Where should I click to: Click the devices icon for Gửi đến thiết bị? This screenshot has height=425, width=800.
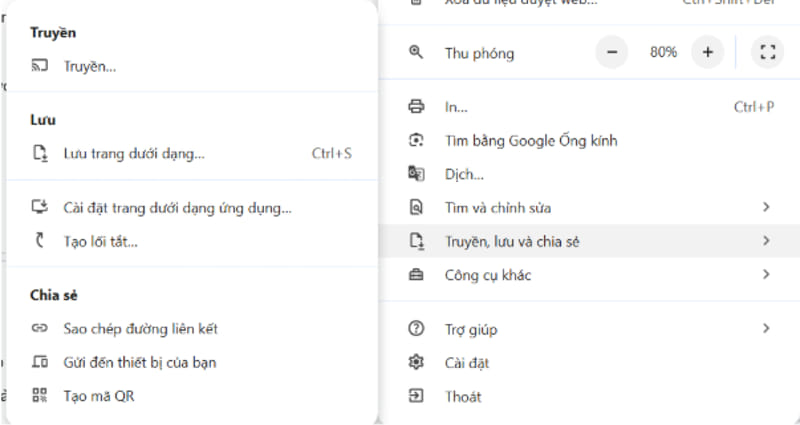tap(40, 362)
